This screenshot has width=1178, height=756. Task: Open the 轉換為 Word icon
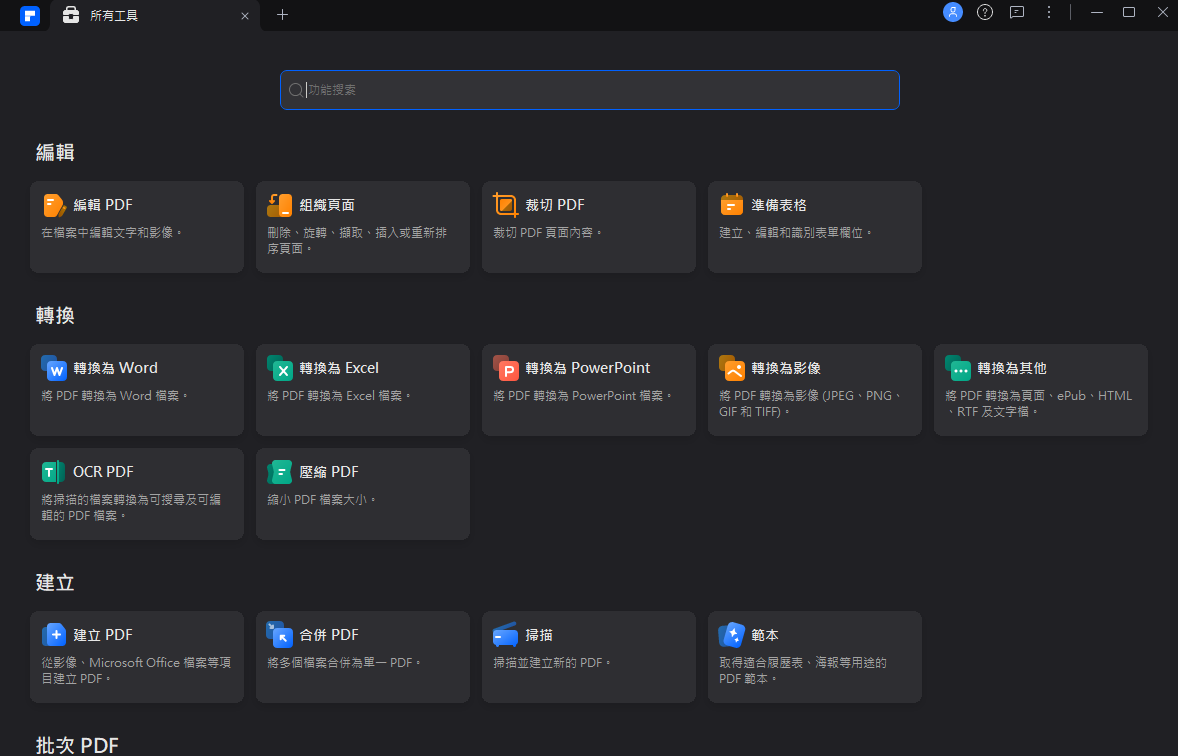[x=54, y=368]
